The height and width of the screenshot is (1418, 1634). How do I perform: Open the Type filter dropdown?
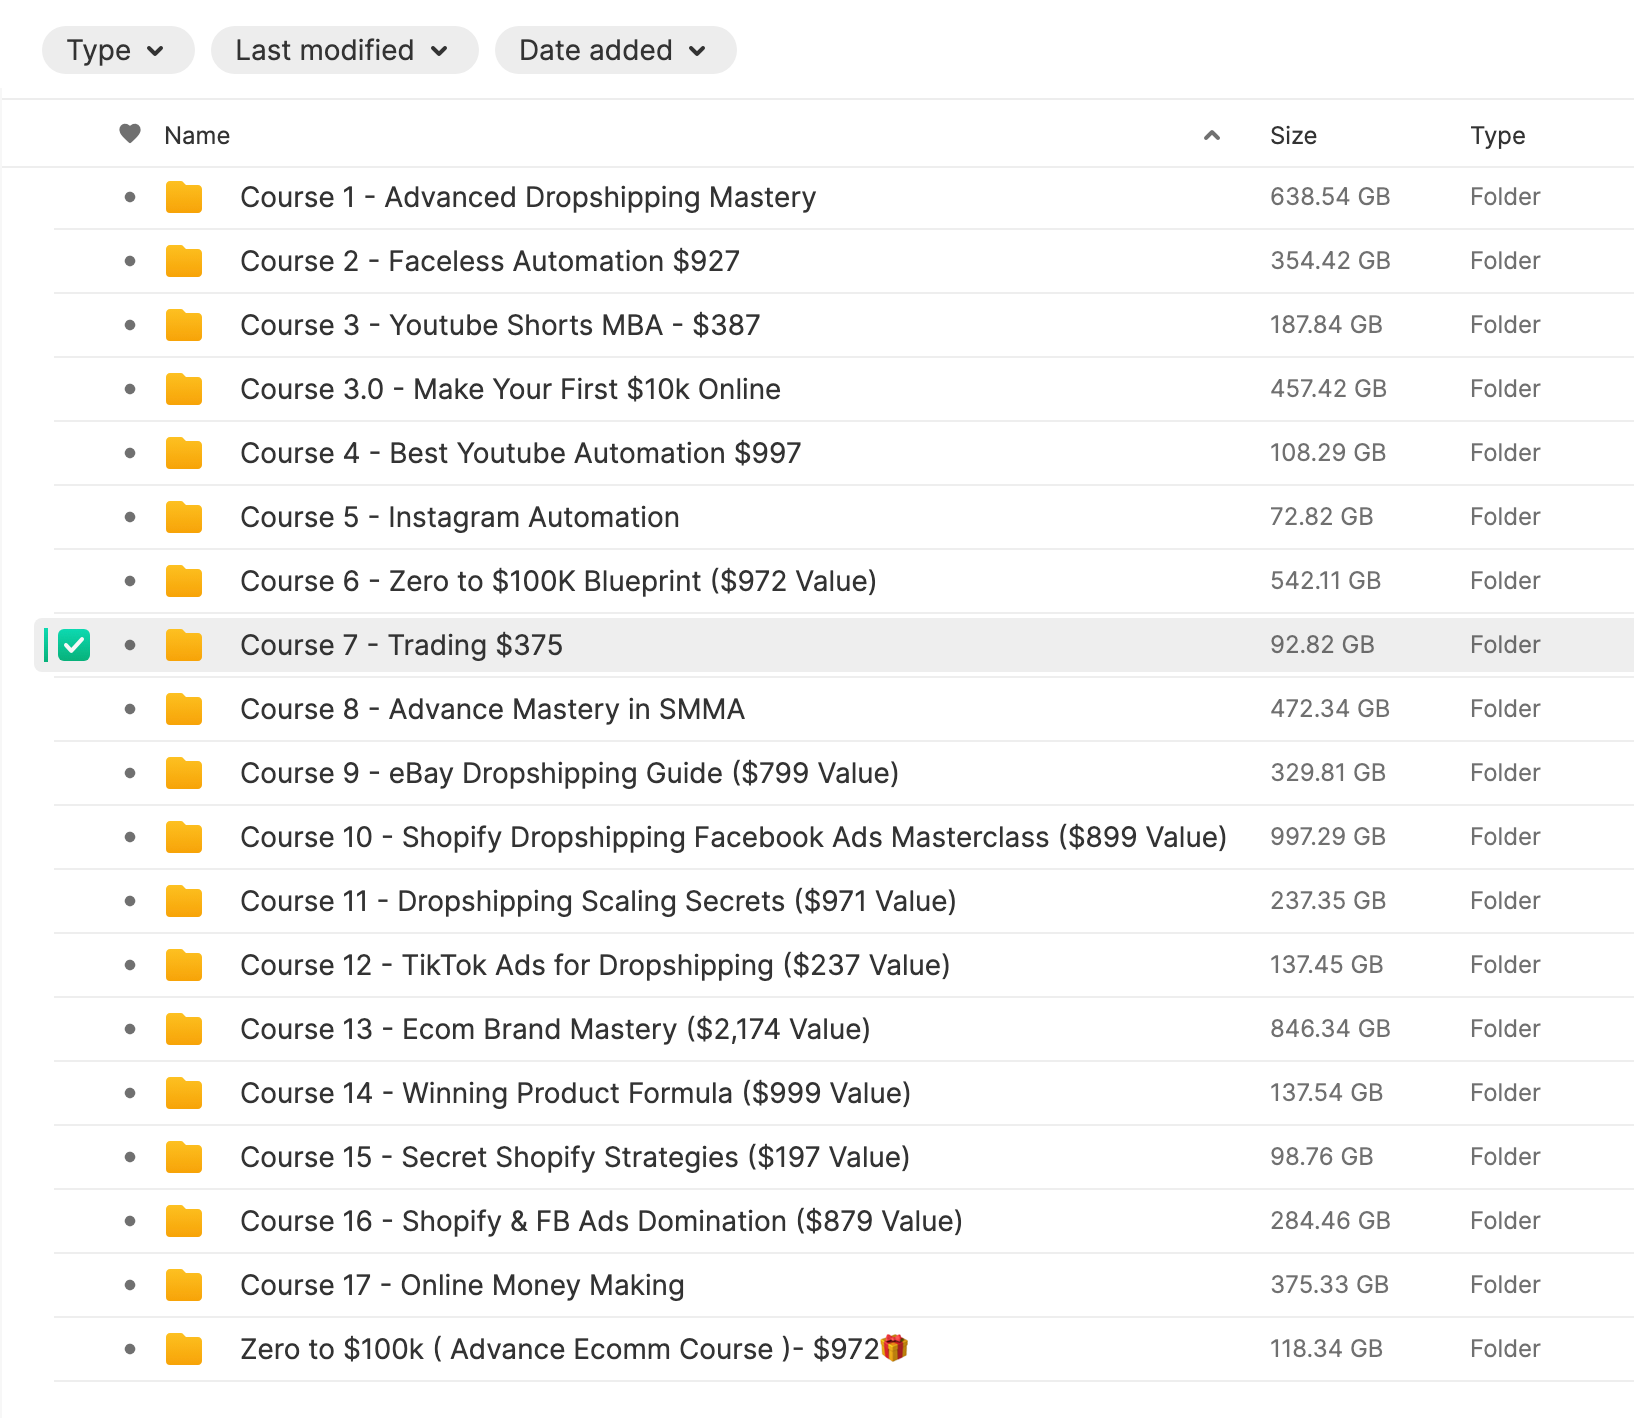click(x=117, y=50)
